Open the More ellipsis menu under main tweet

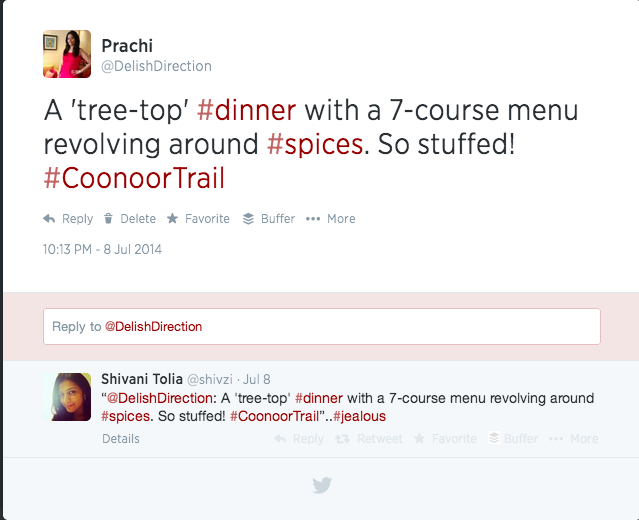[x=313, y=219]
